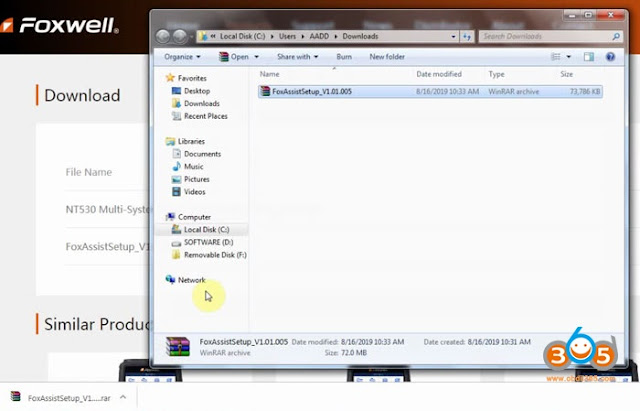Screen dimensions: 640x411
Task: Sort by the Type column header
Action: tap(496, 74)
